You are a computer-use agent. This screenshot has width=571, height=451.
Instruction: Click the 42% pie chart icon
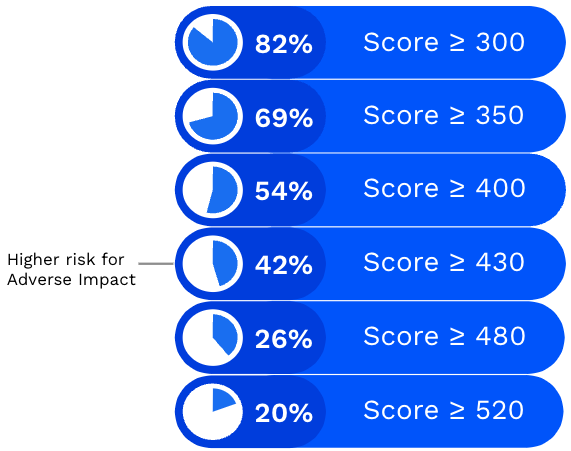[213, 263]
